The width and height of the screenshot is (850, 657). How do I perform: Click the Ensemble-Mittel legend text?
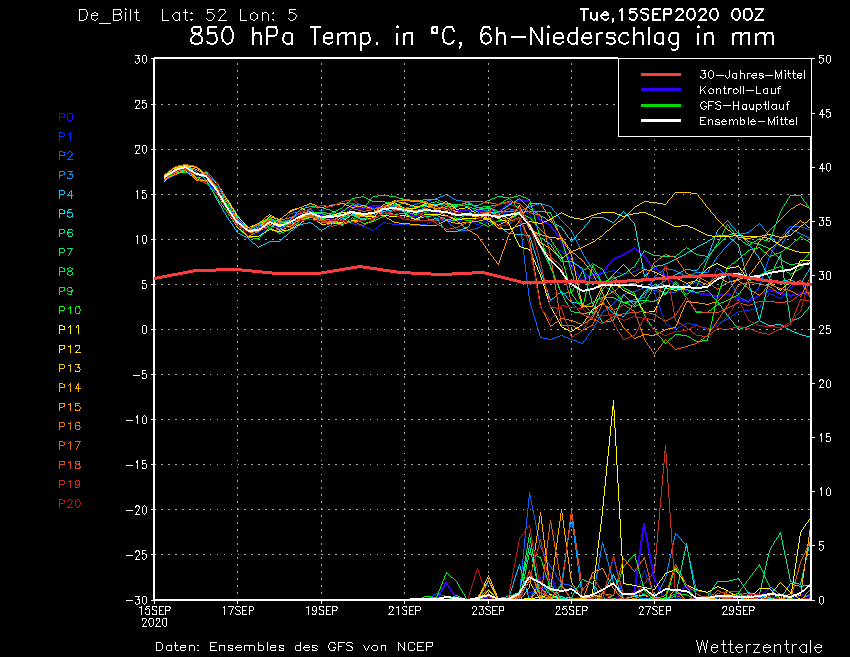[x=748, y=121]
